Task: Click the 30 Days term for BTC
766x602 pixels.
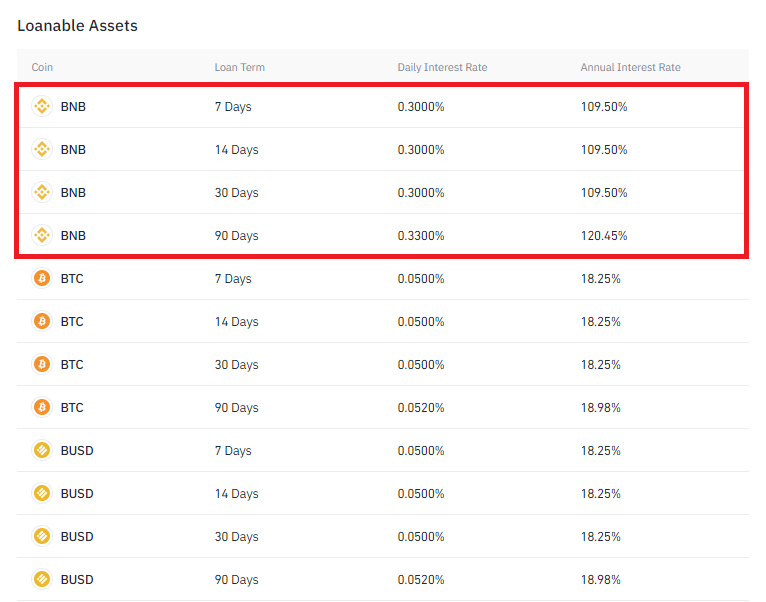Action: pos(236,365)
